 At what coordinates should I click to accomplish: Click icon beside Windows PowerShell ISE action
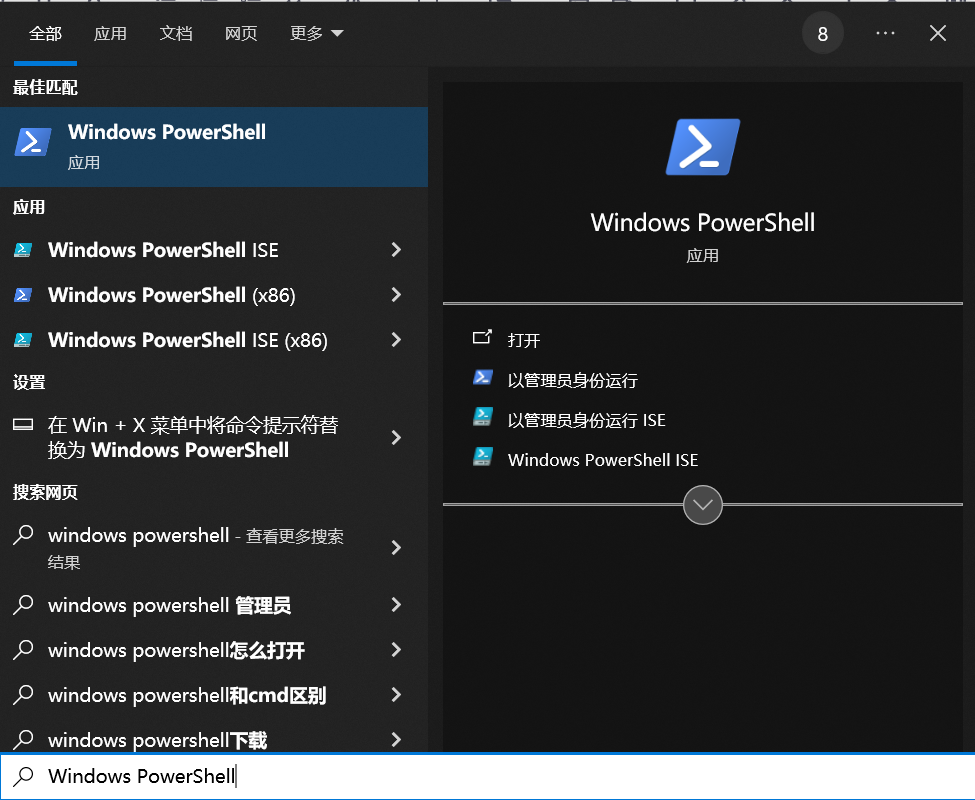(483, 457)
